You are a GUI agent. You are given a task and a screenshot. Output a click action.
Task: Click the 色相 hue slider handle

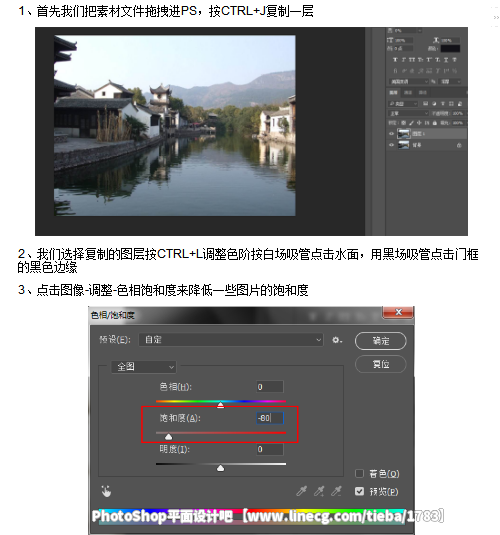[220, 405]
